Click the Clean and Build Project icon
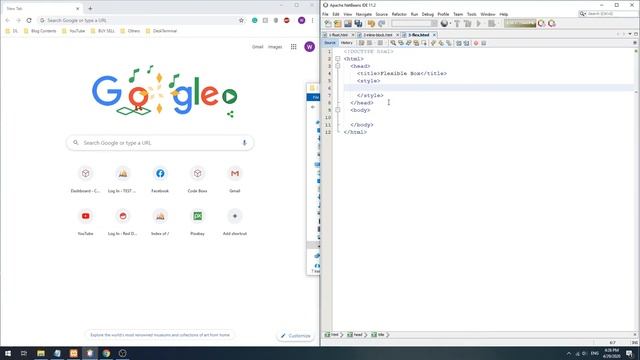The image size is (640, 360). point(467,24)
